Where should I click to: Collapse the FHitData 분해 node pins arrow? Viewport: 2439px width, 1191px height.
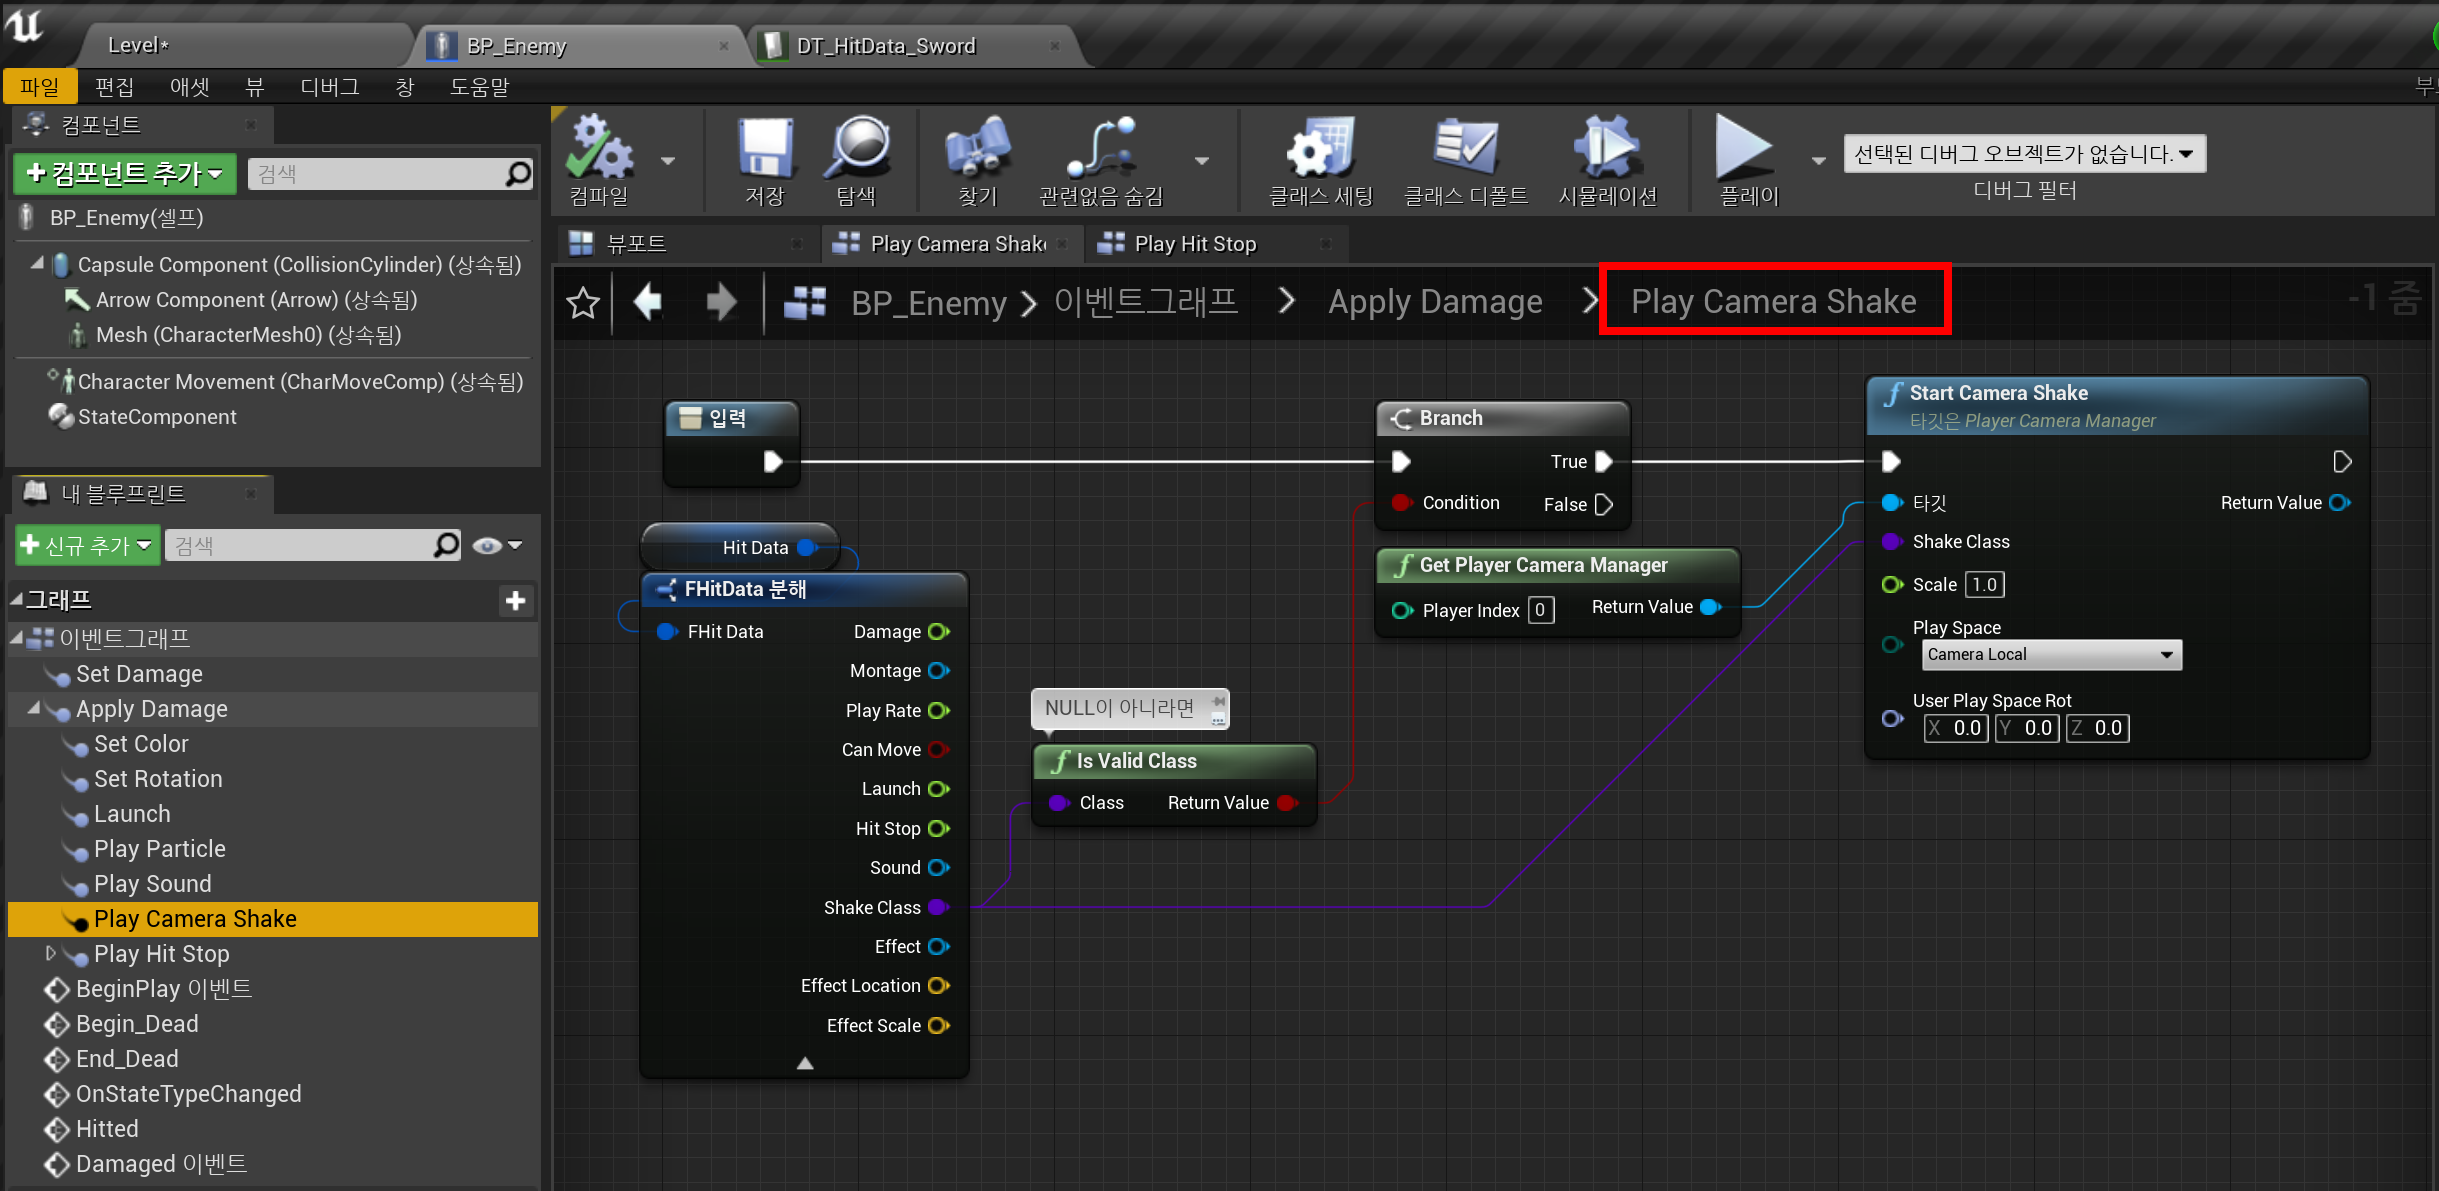pyautogui.click(x=805, y=1063)
